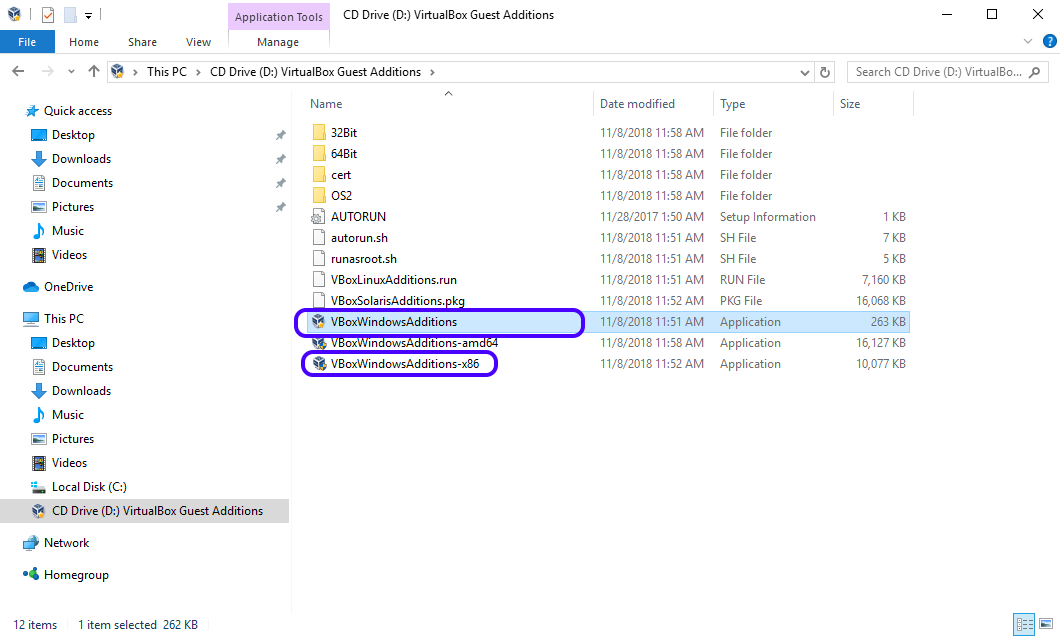Select the cert folder icon
The width and height of the screenshot is (1060, 636).
319,174
